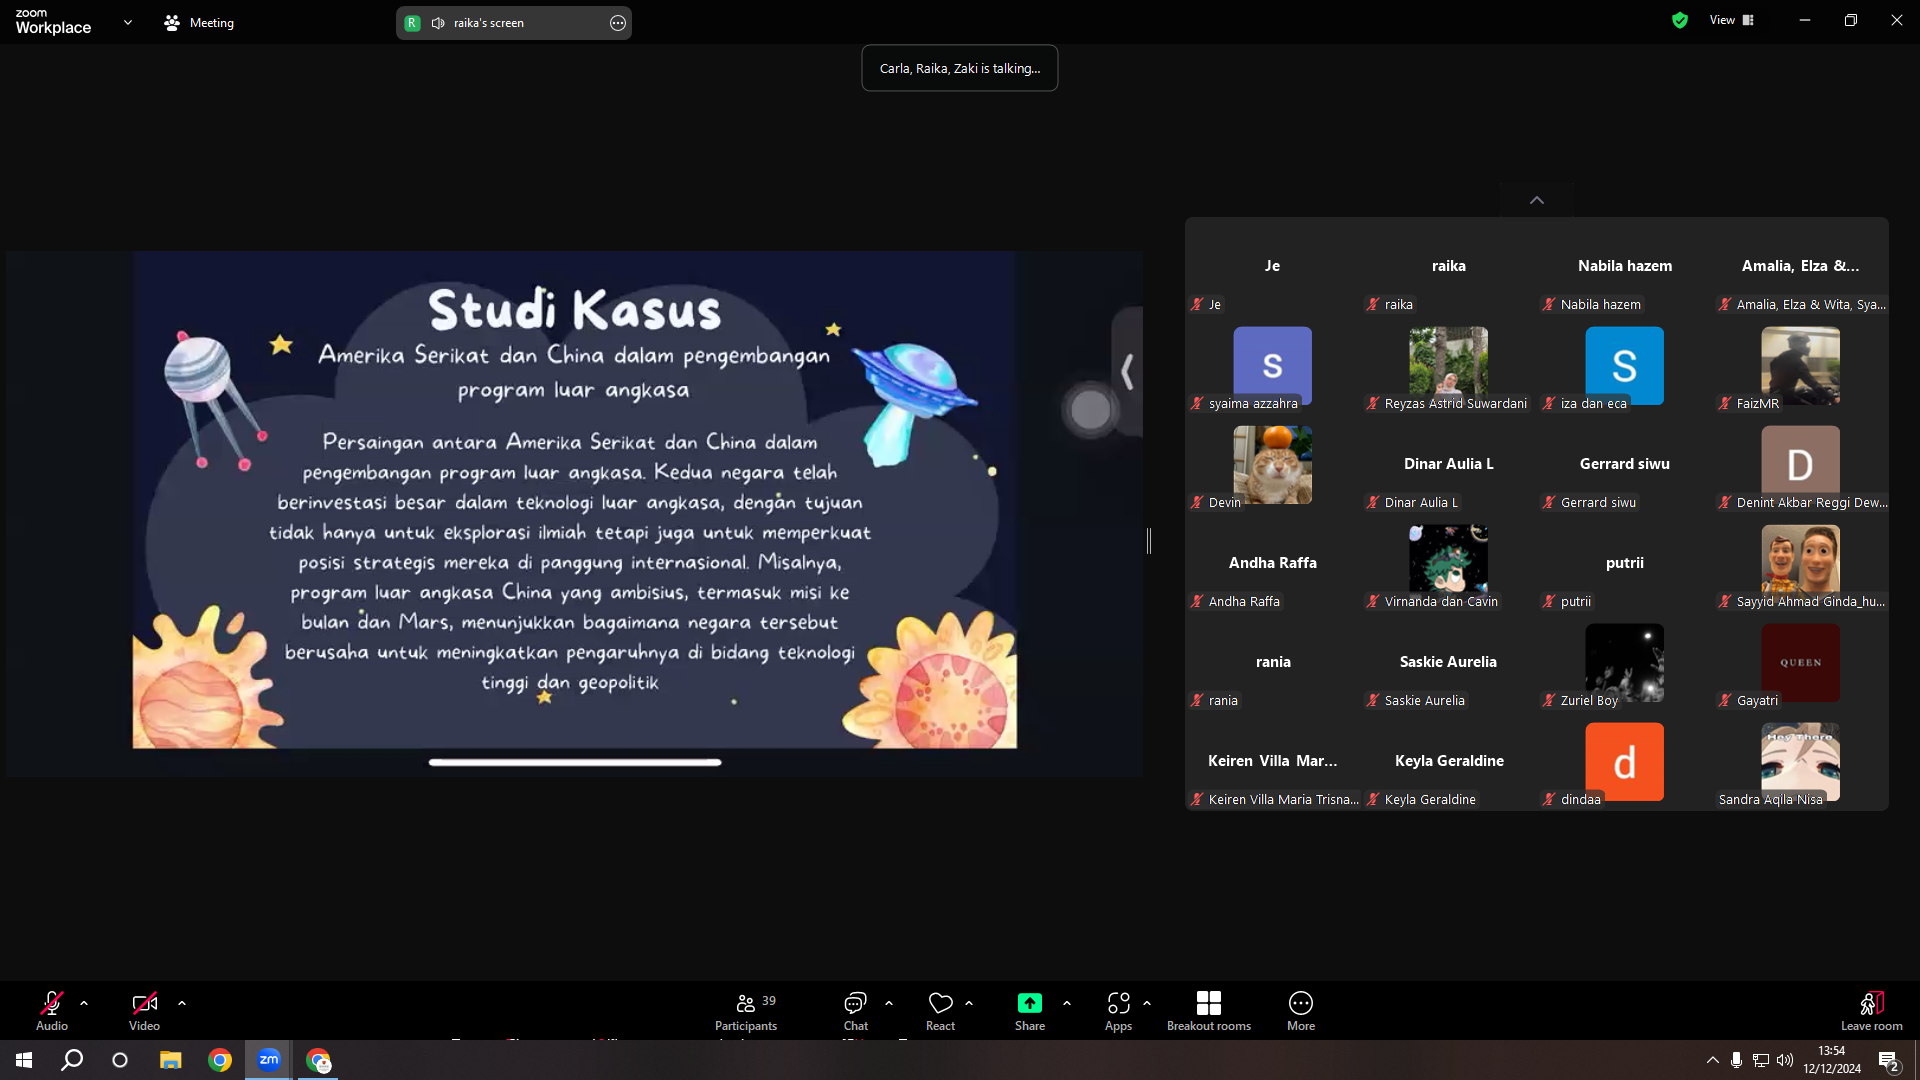
Task: Open the second Chrome window in taskbar
Action: click(x=318, y=1060)
